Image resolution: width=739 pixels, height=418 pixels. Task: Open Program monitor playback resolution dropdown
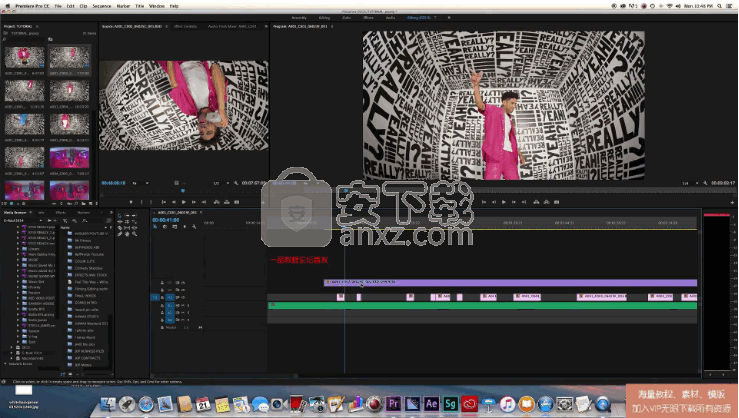(690, 183)
